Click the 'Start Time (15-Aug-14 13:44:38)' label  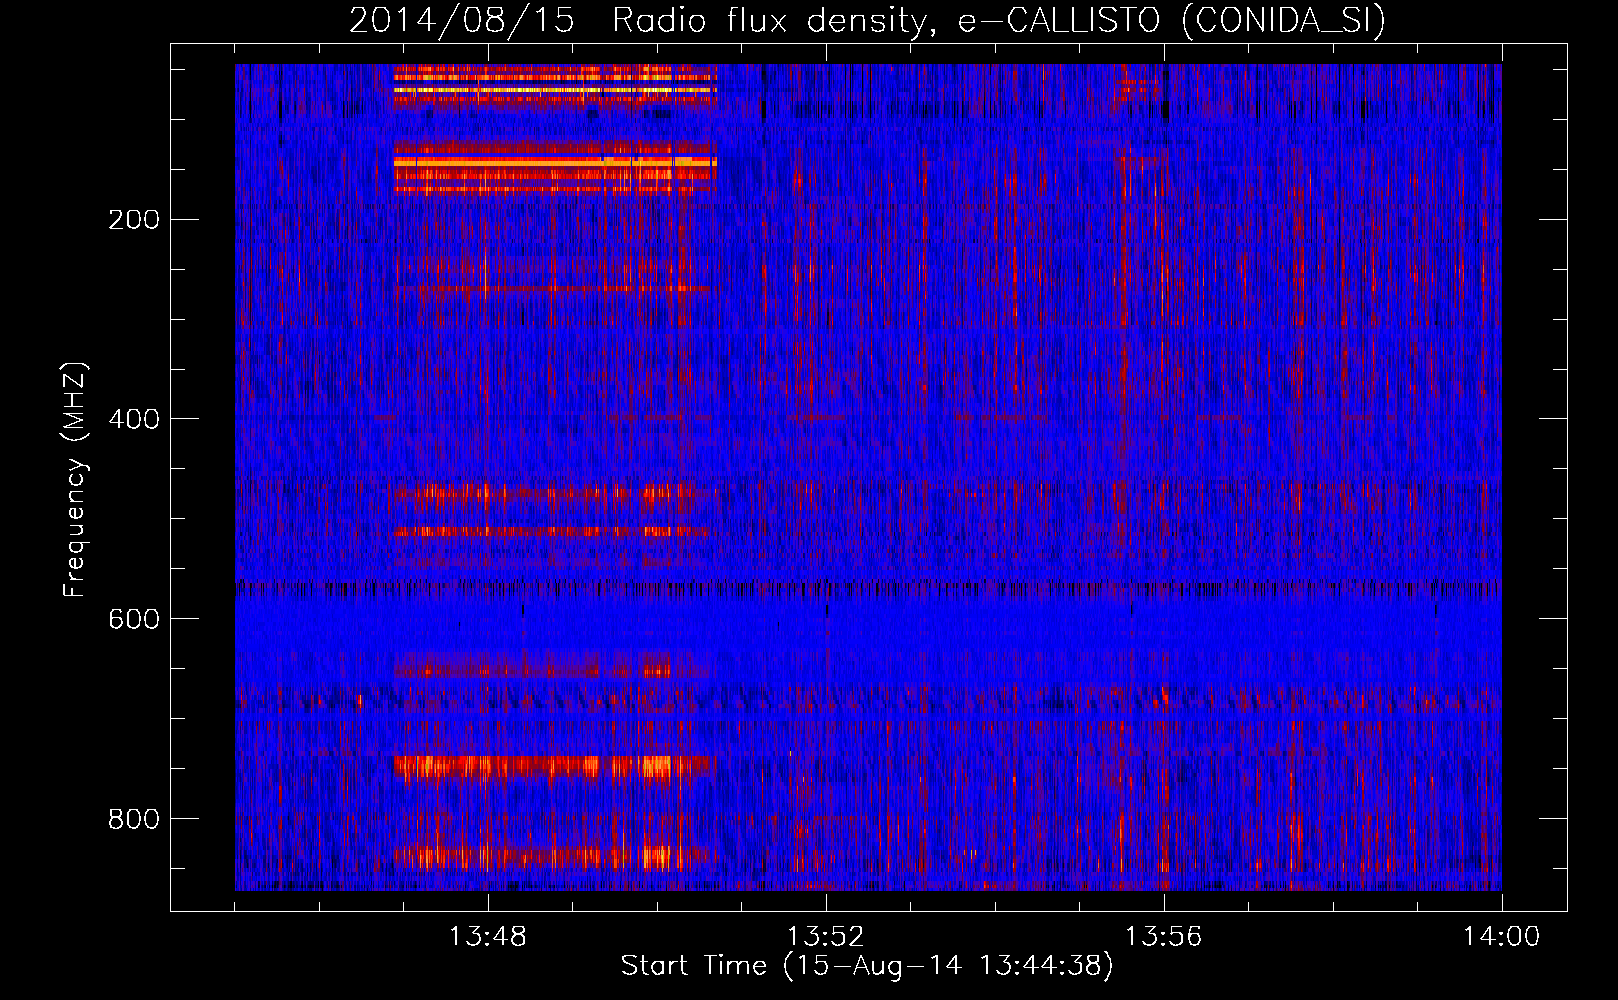867,966
